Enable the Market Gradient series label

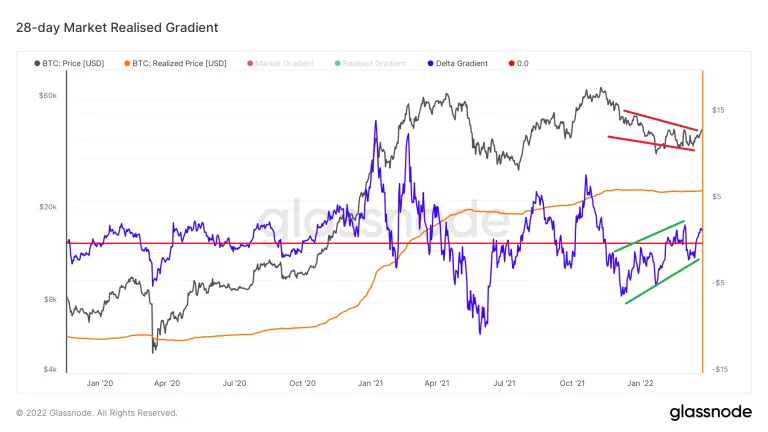pyautogui.click(x=285, y=63)
